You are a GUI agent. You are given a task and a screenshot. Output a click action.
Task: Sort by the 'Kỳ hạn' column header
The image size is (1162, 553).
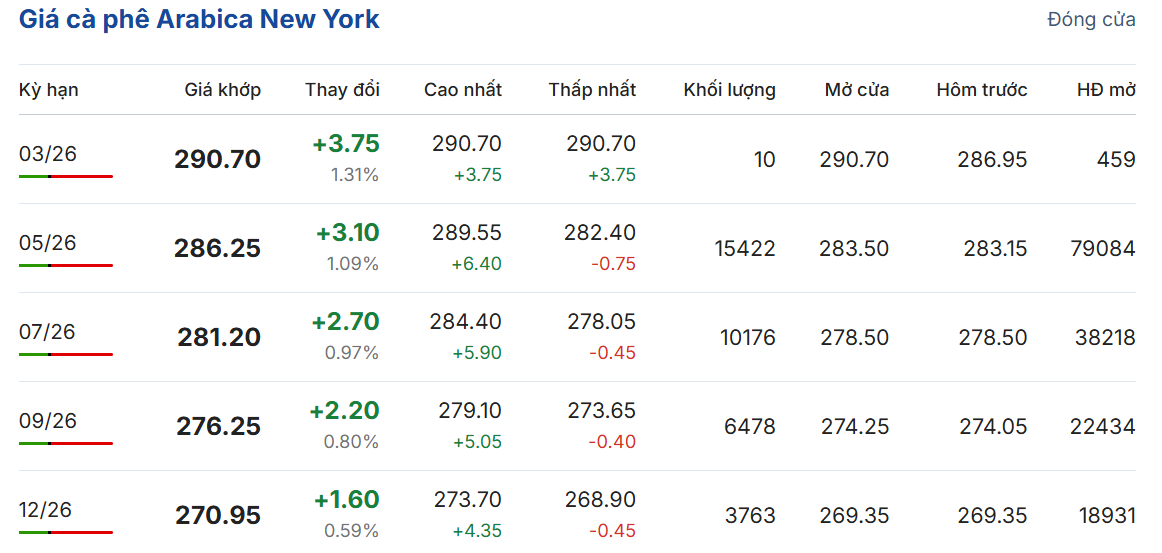(x=49, y=90)
